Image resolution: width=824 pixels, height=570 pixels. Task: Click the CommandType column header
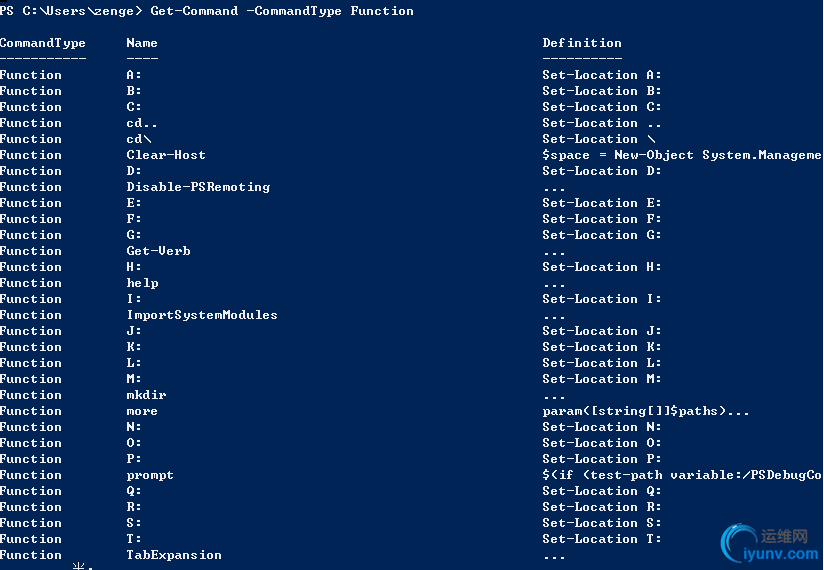tap(43, 43)
